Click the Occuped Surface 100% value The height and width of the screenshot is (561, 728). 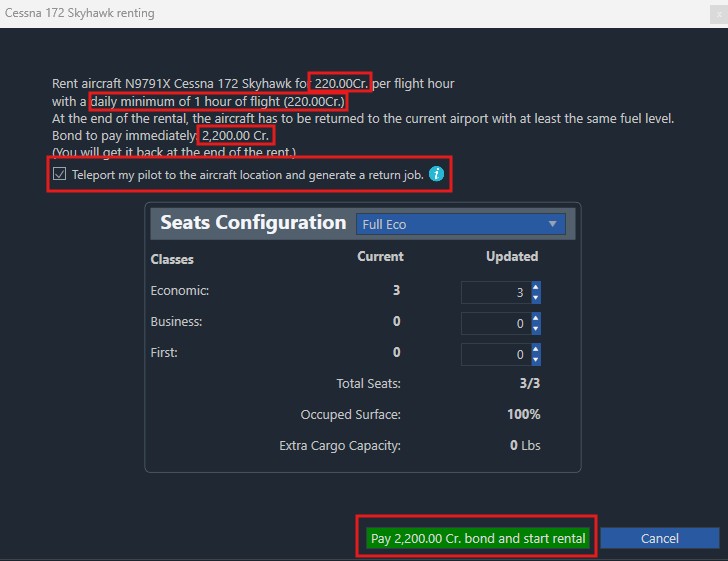pyautogui.click(x=524, y=414)
